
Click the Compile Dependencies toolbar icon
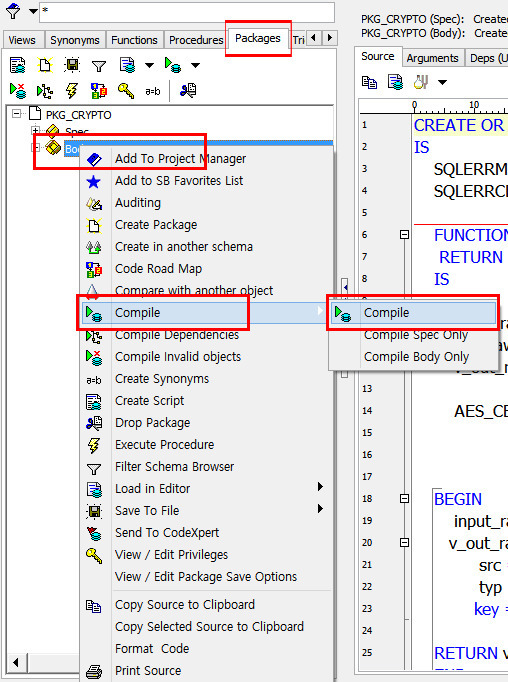[45, 90]
